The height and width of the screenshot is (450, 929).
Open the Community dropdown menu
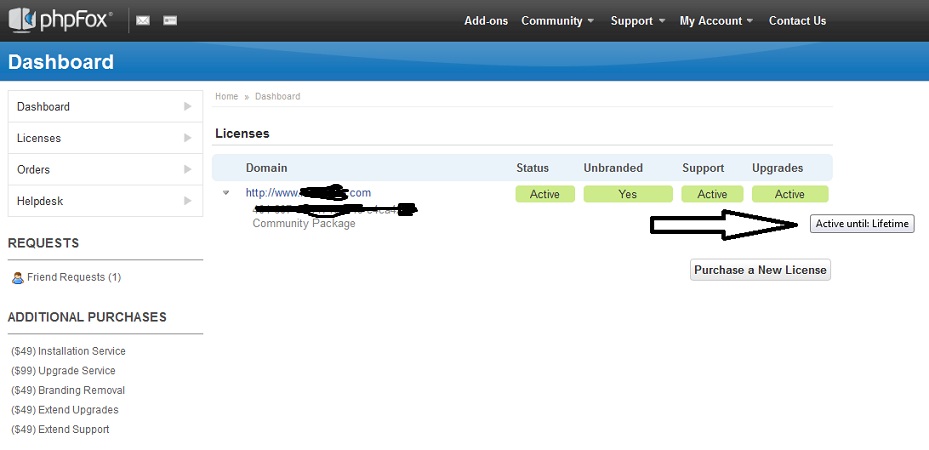click(x=558, y=21)
